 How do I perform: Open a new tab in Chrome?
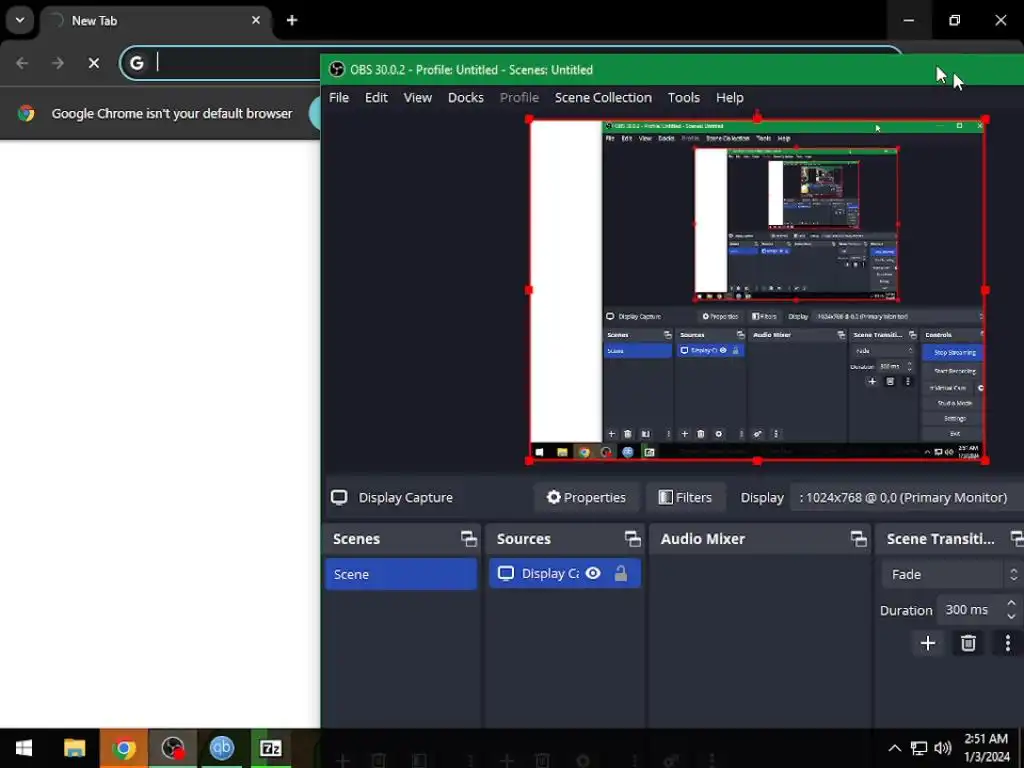click(x=292, y=20)
